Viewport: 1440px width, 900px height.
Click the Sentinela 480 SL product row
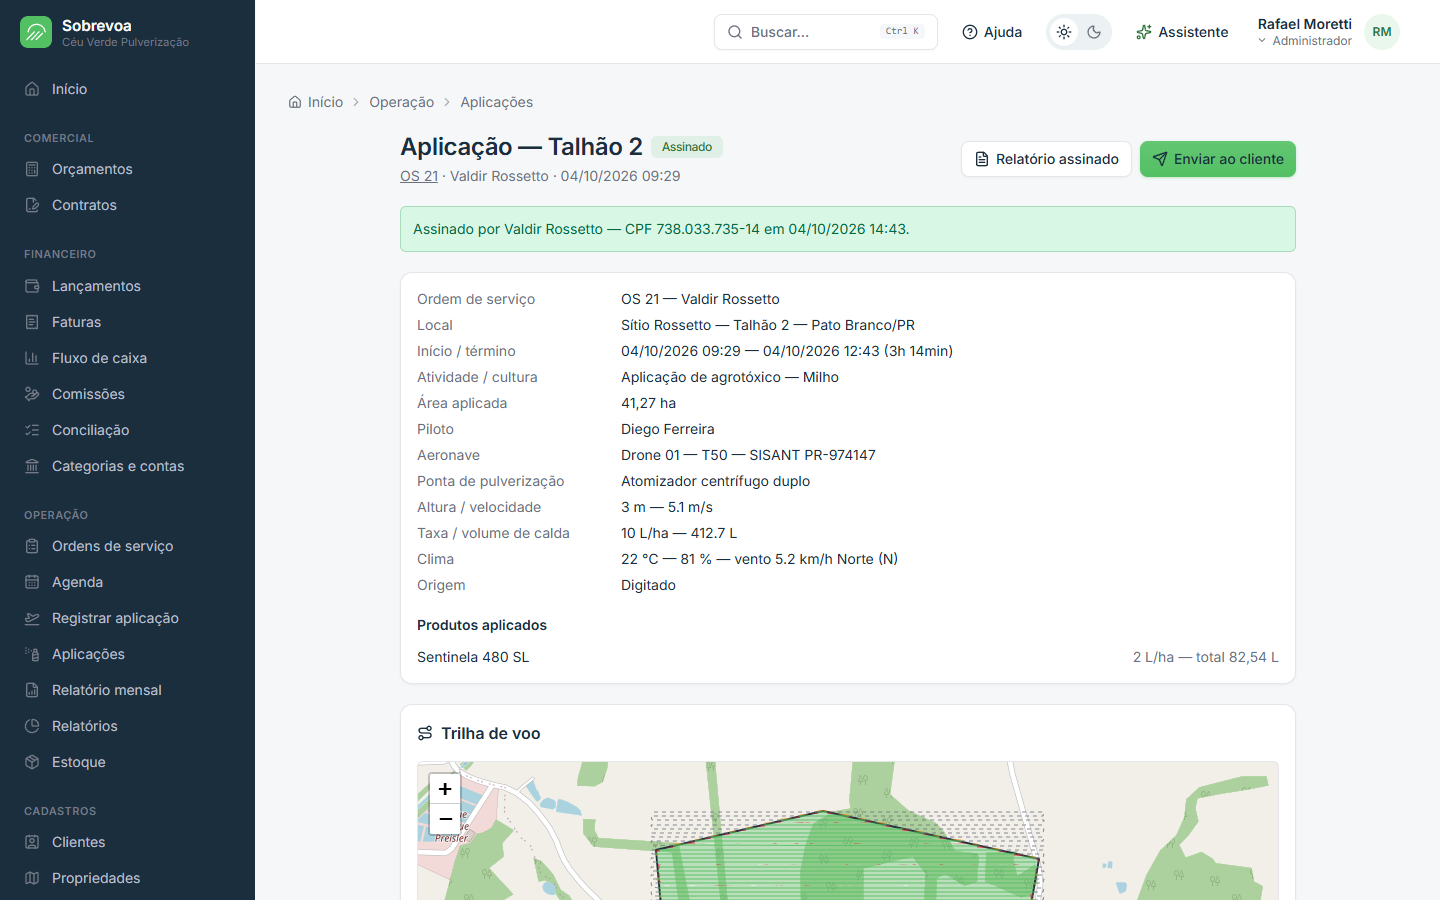click(848, 657)
